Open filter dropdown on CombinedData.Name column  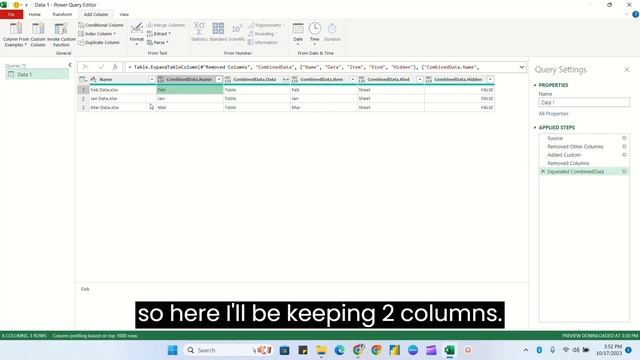tap(219, 79)
